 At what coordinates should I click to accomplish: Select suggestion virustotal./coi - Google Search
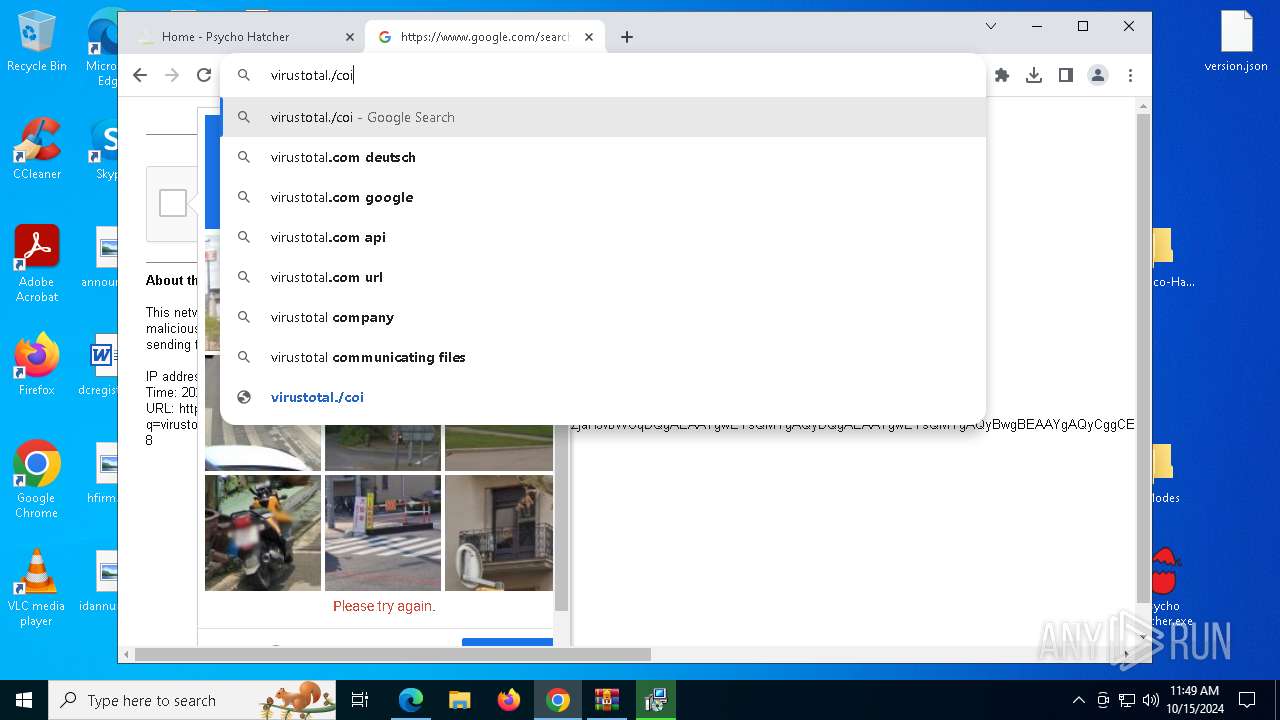pos(603,117)
